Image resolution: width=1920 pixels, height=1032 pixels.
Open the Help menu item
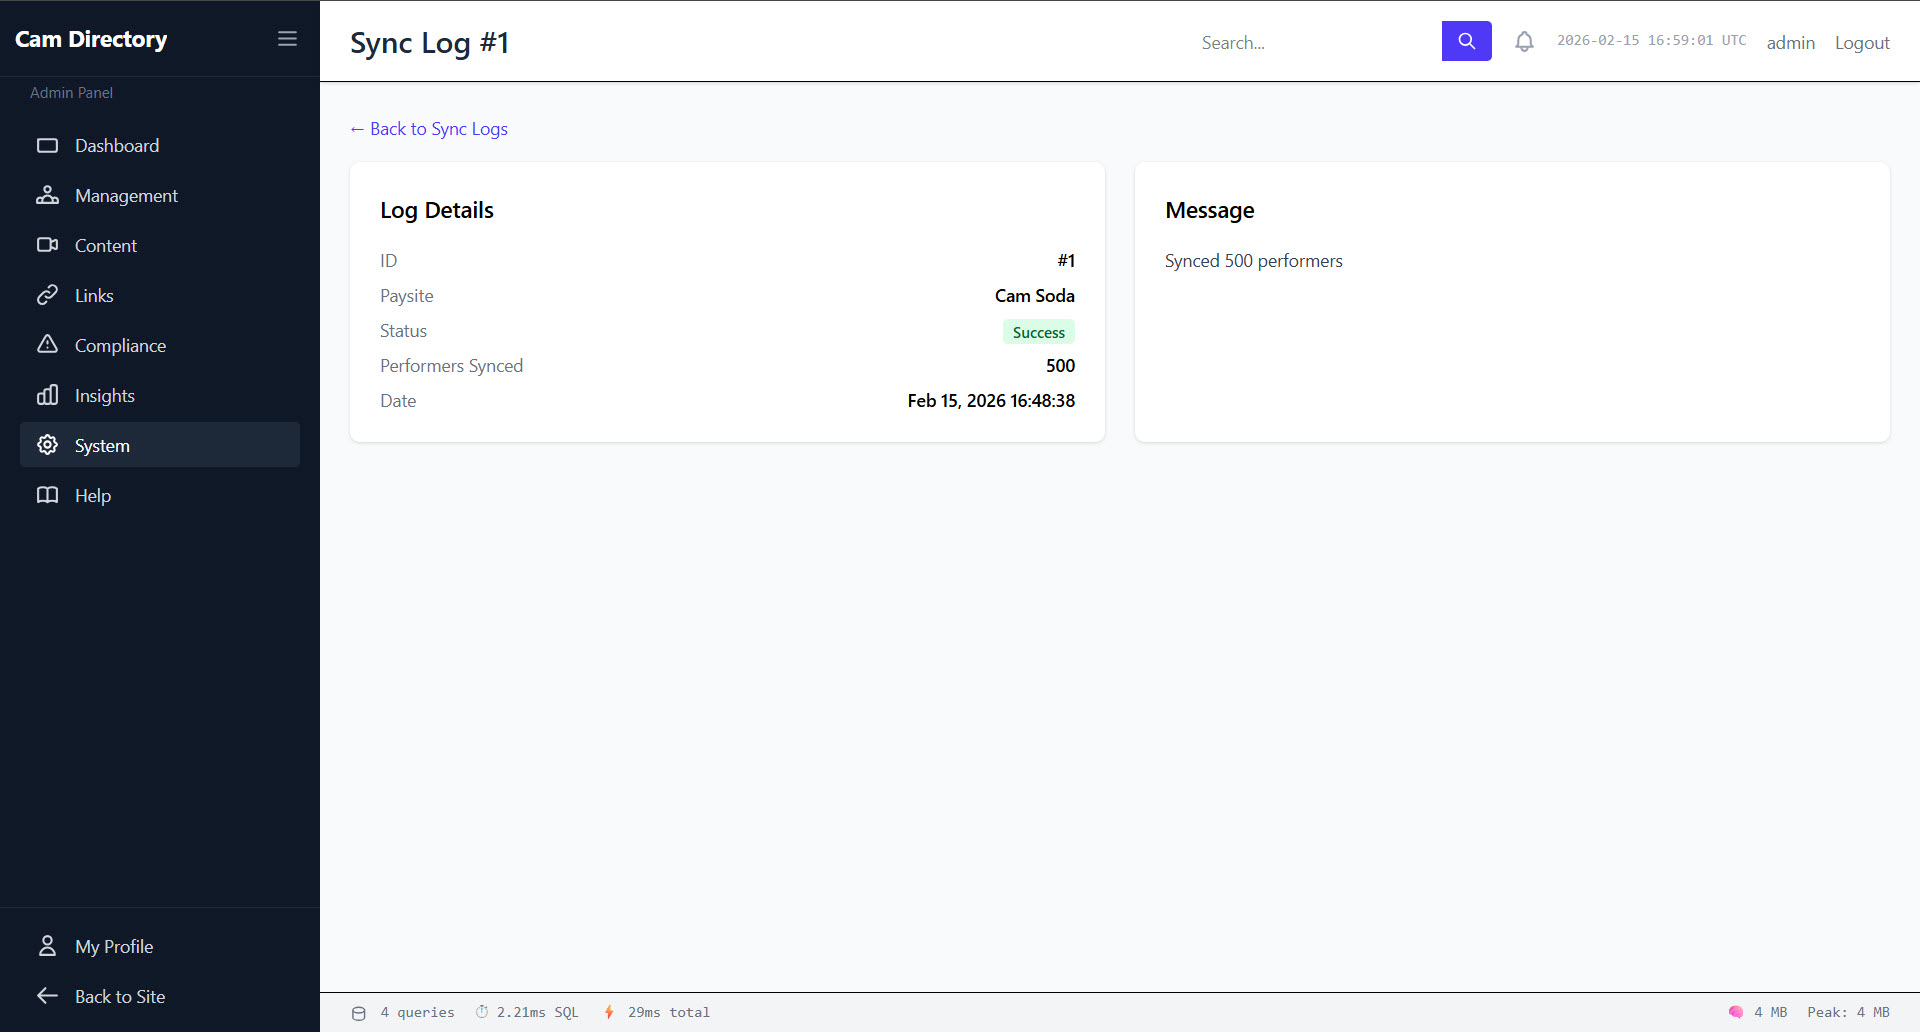(x=93, y=496)
